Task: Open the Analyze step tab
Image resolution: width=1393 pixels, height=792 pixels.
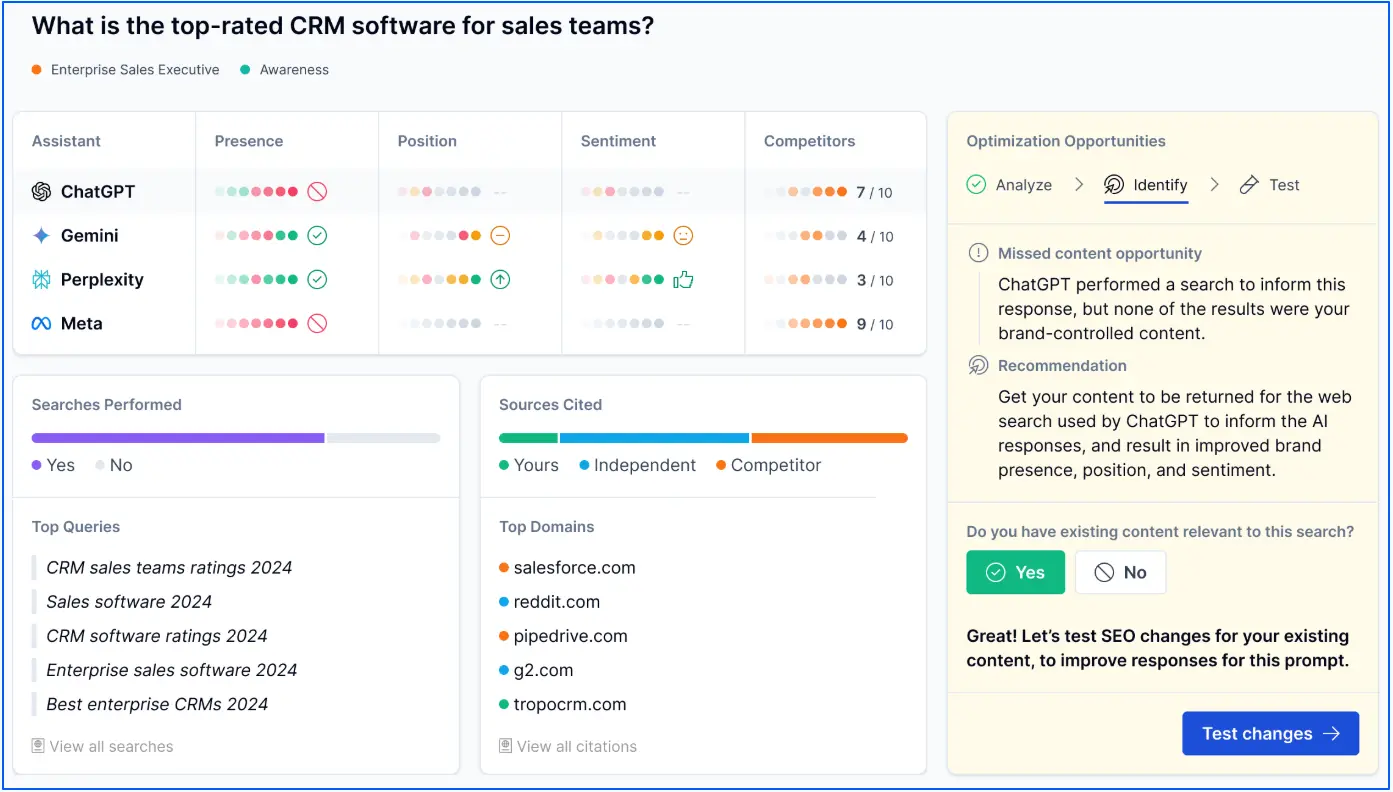Action: click(x=1010, y=185)
